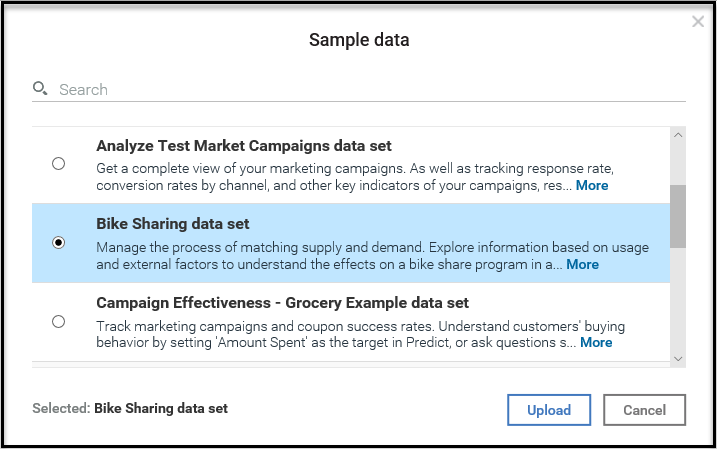Click Bike Sharing data set title
Viewport: 717px width, 449px height.
click(x=173, y=224)
